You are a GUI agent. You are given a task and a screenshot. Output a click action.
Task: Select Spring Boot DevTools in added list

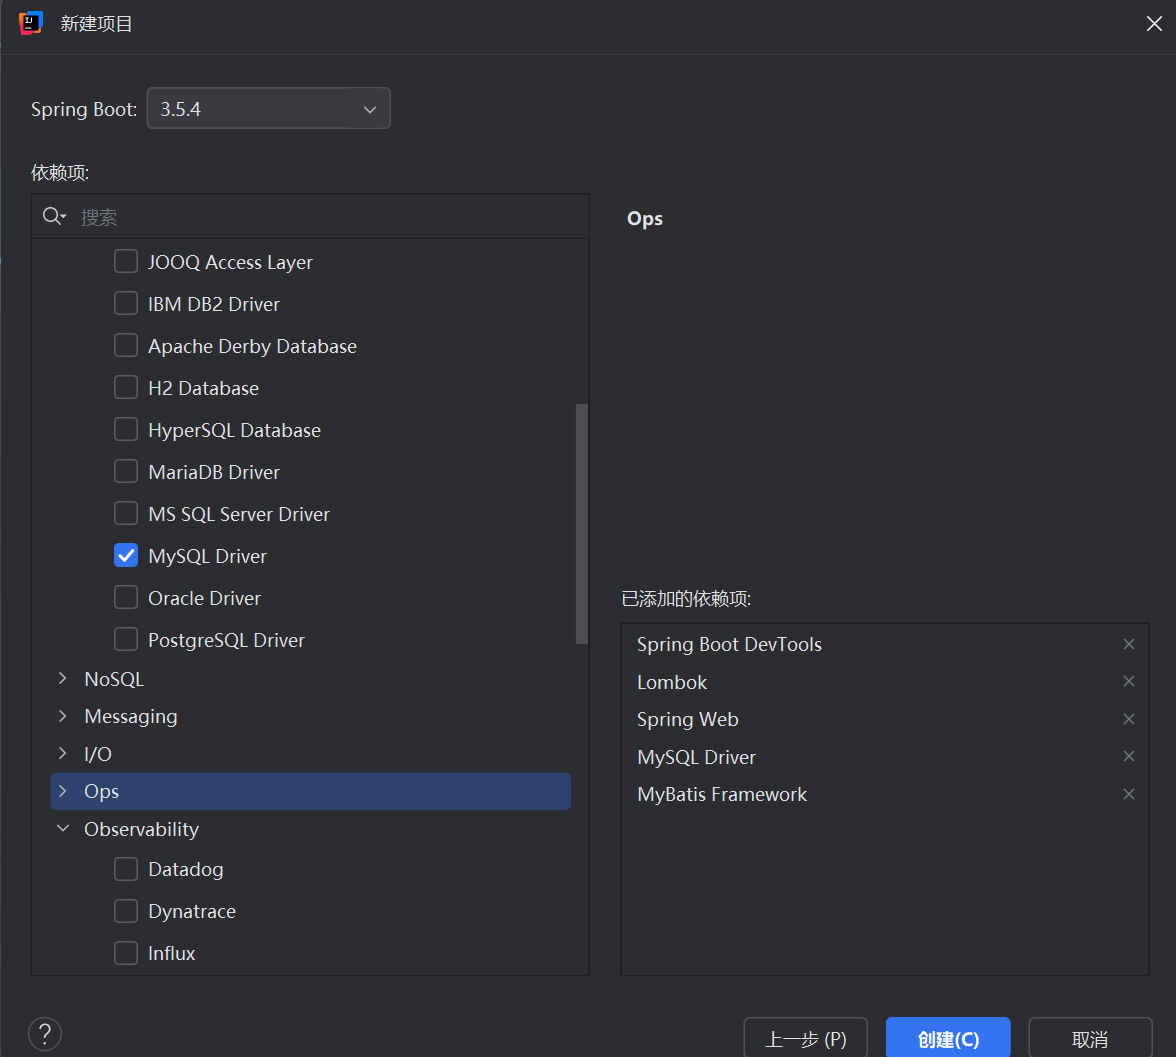tap(729, 644)
